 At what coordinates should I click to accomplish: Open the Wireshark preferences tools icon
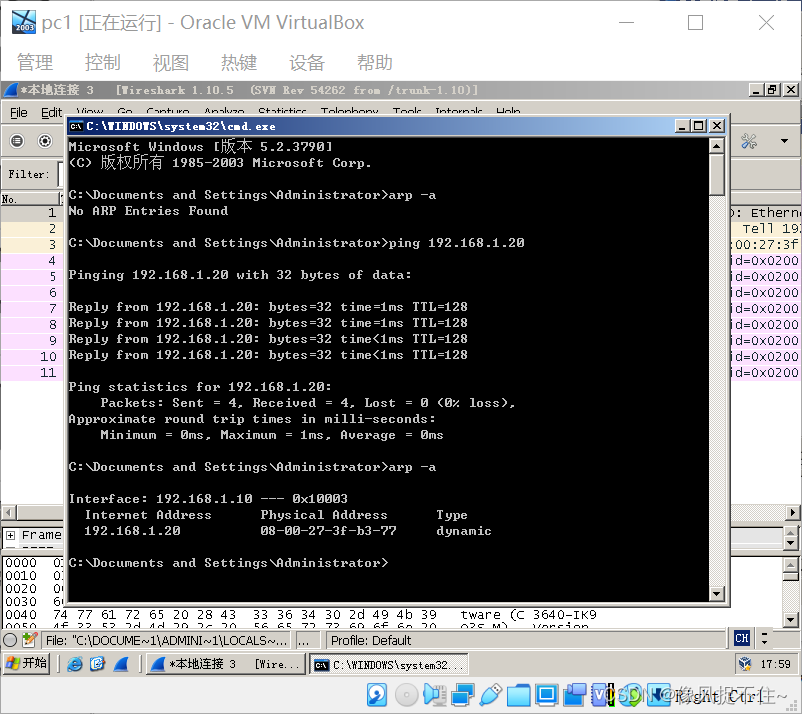749,141
